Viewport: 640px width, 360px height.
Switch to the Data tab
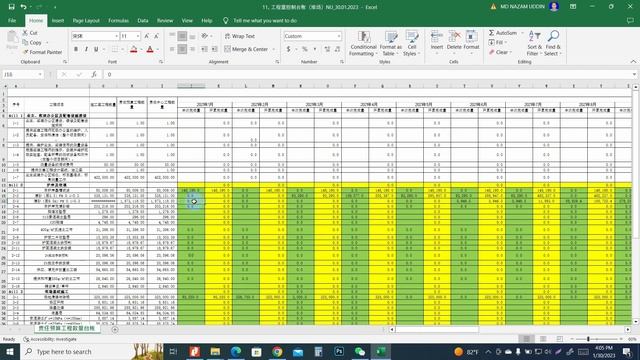pyautogui.click(x=143, y=20)
